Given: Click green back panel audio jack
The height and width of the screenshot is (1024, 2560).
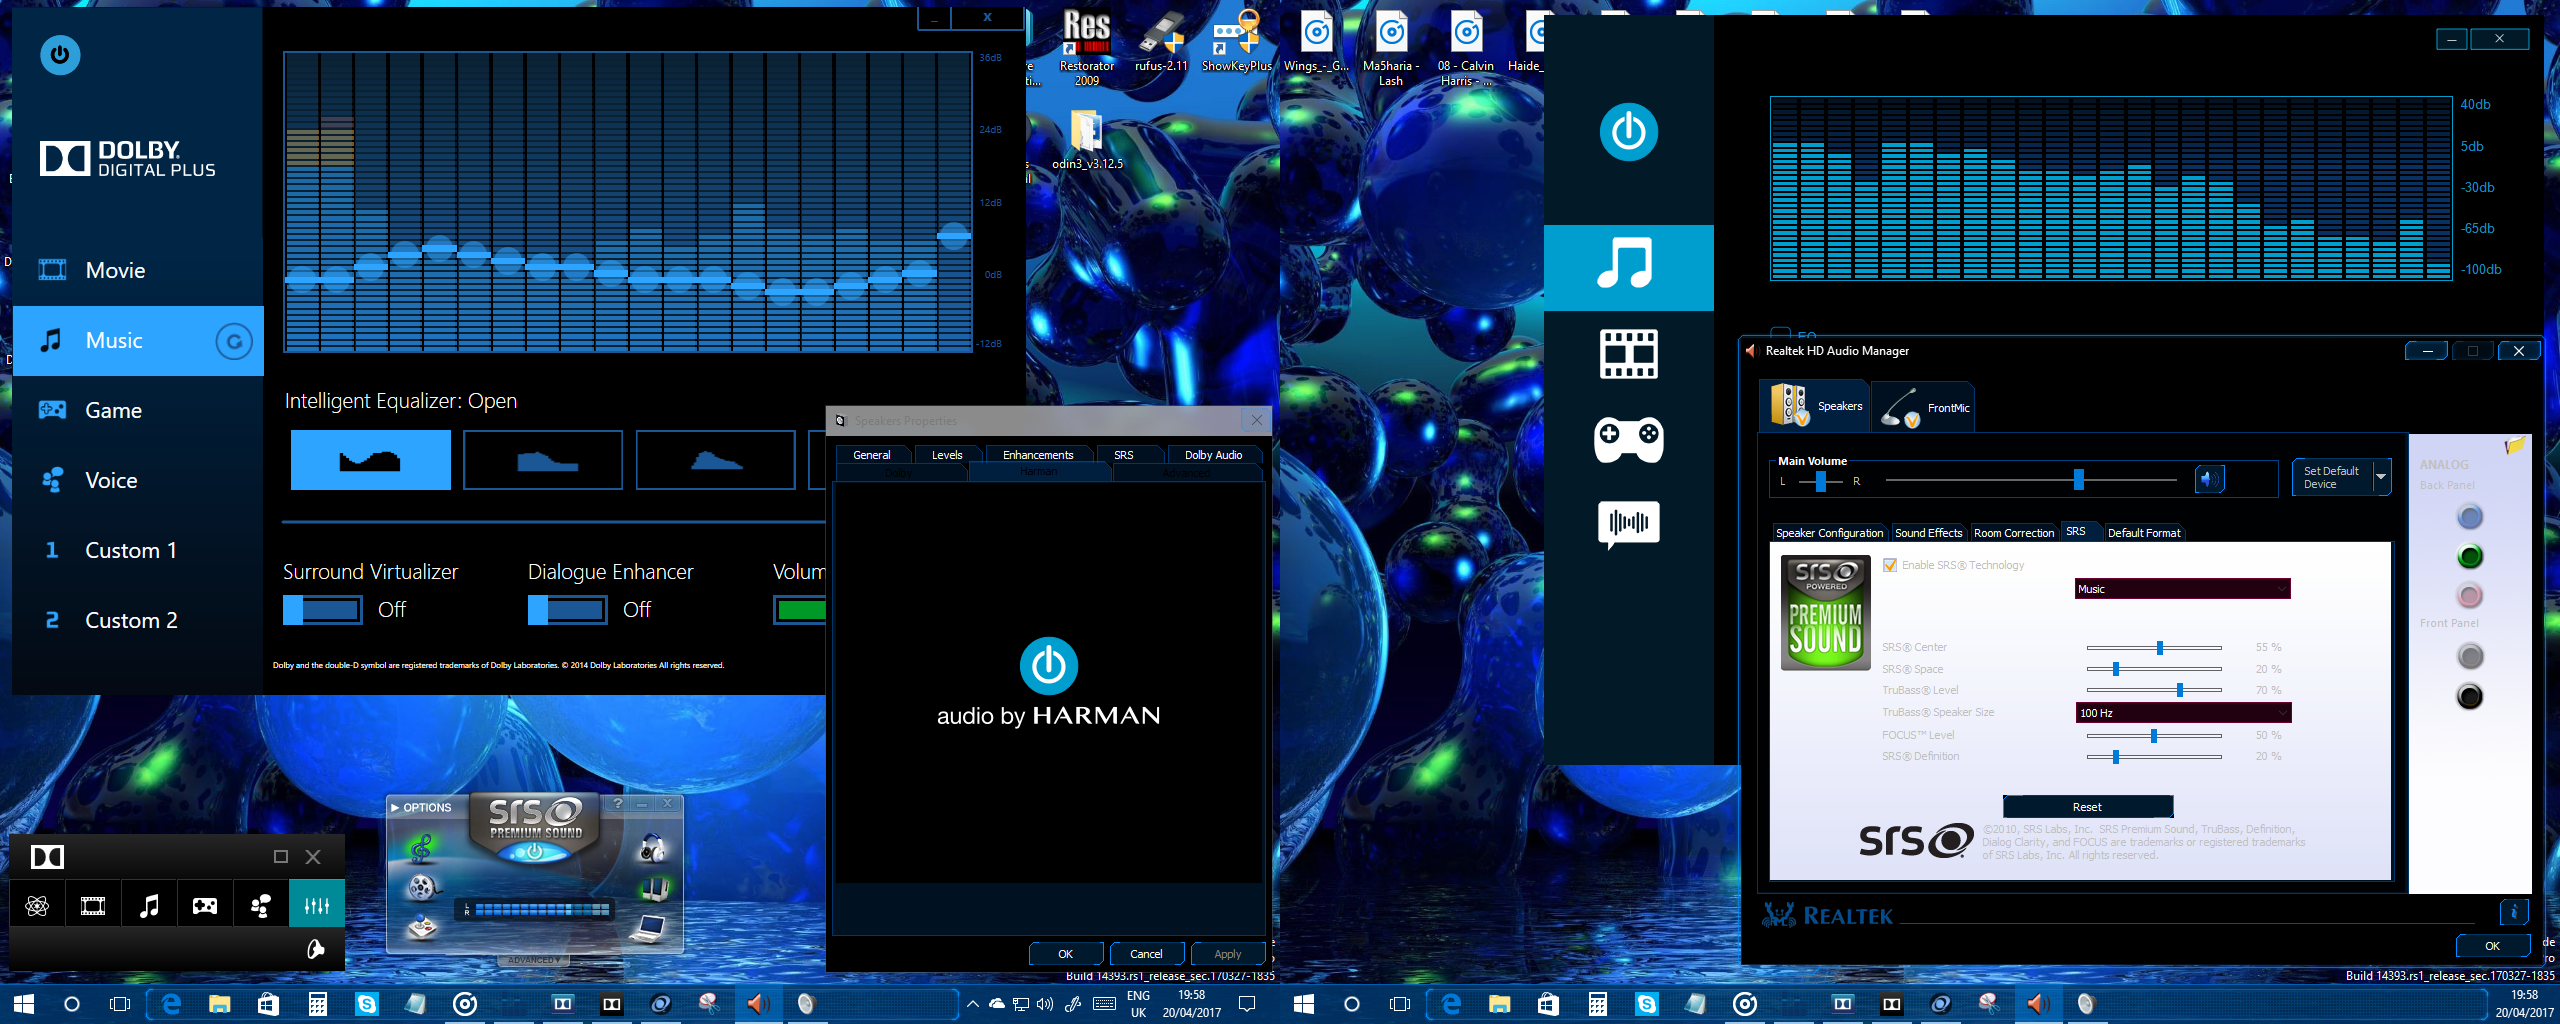Looking at the screenshot, I should click(2469, 557).
